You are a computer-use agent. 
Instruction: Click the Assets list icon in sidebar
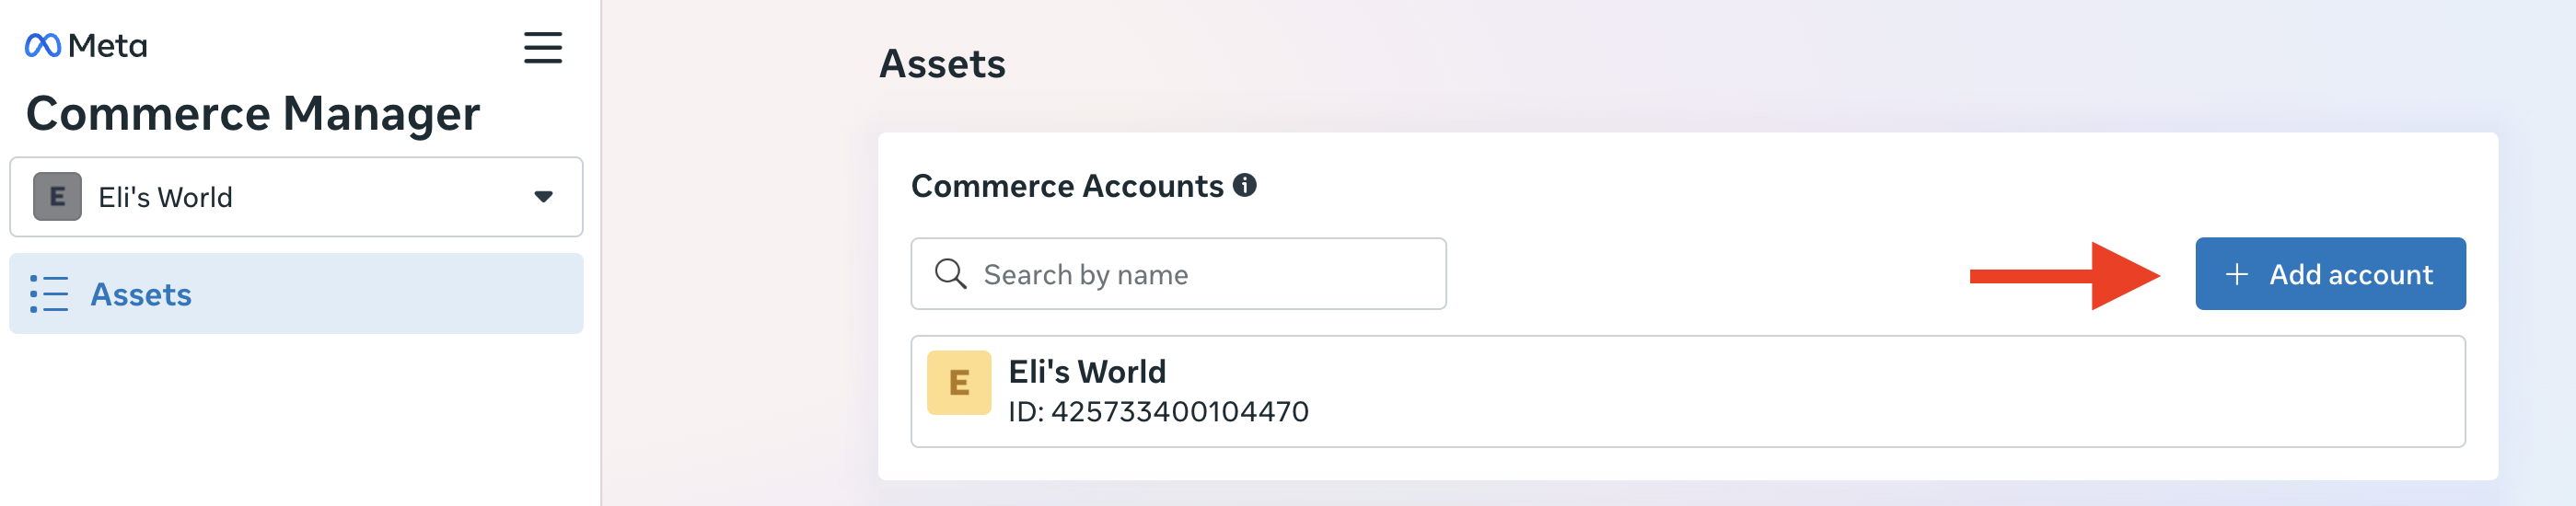click(x=49, y=294)
